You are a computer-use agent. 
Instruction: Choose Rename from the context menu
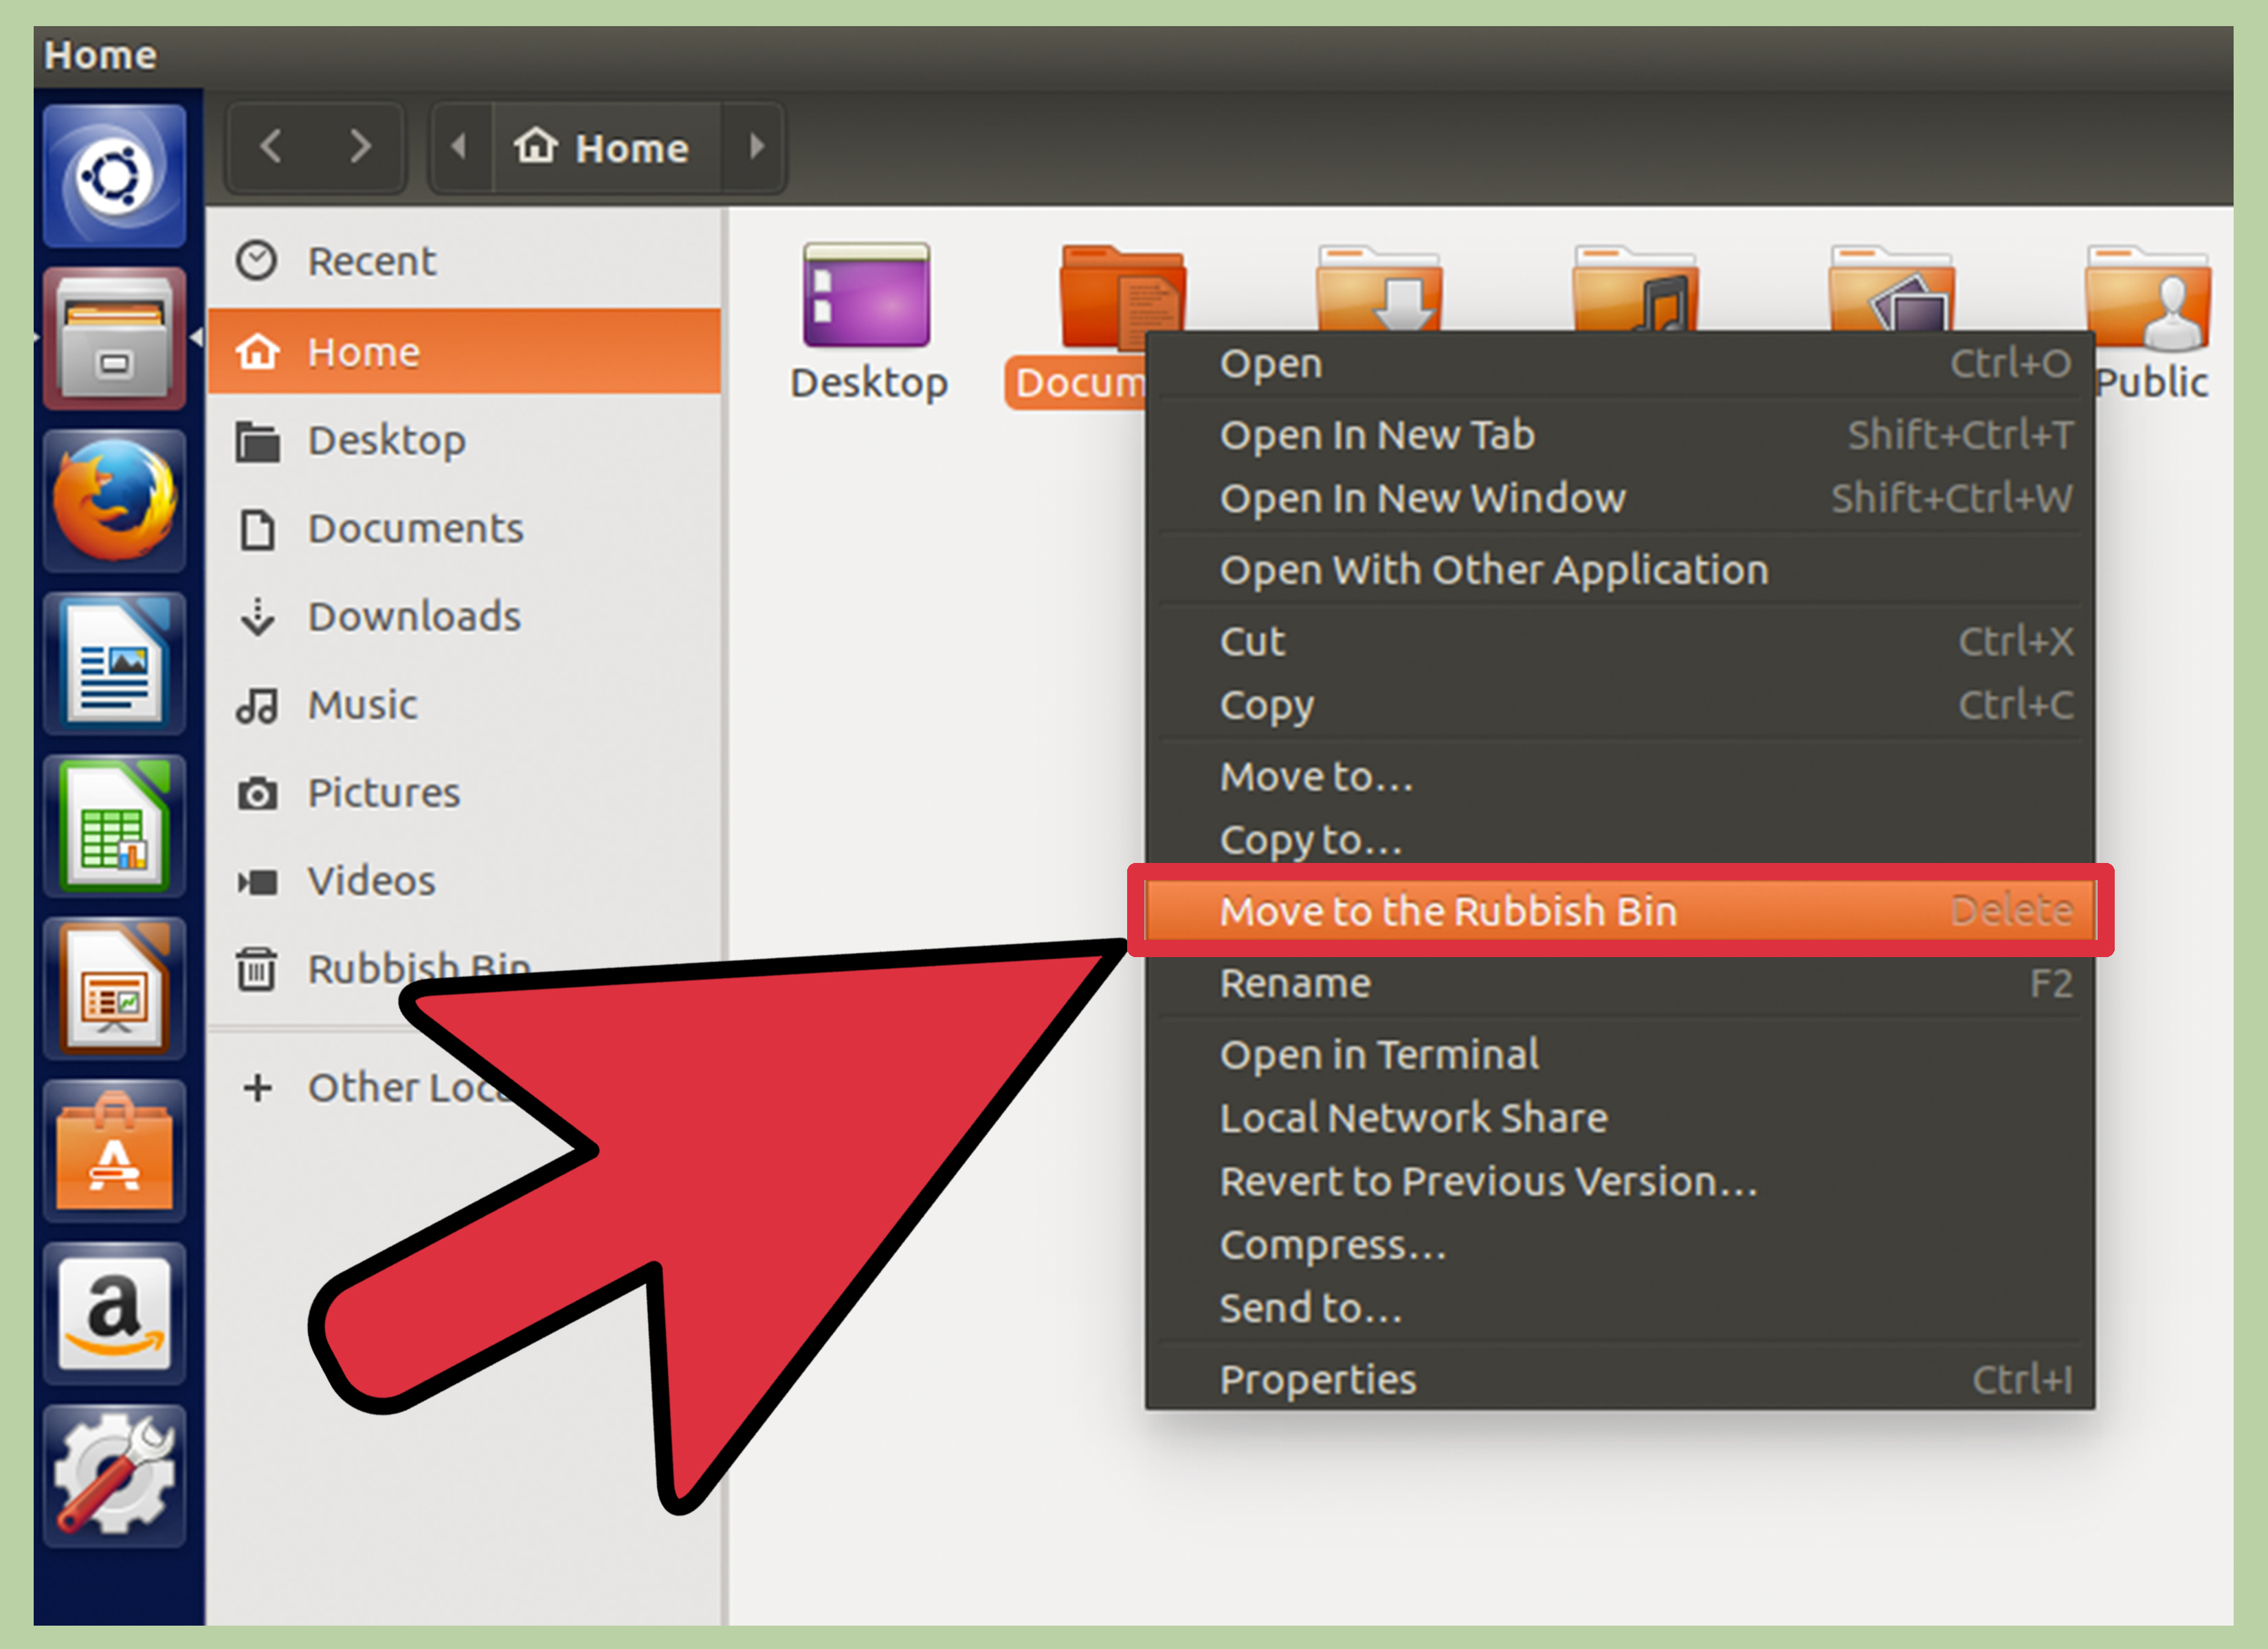pos(1620,983)
